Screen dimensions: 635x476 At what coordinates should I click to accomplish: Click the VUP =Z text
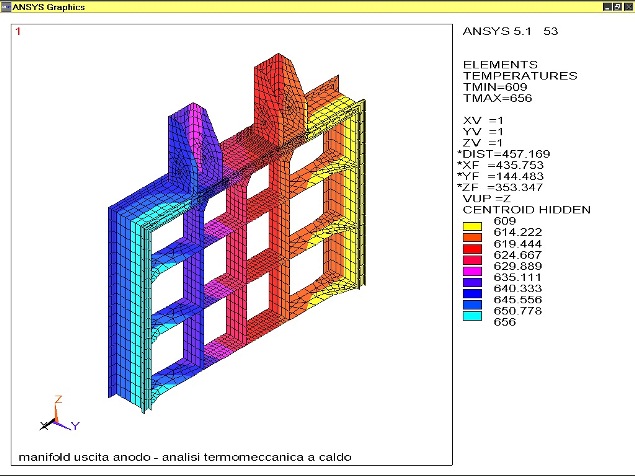(x=487, y=199)
